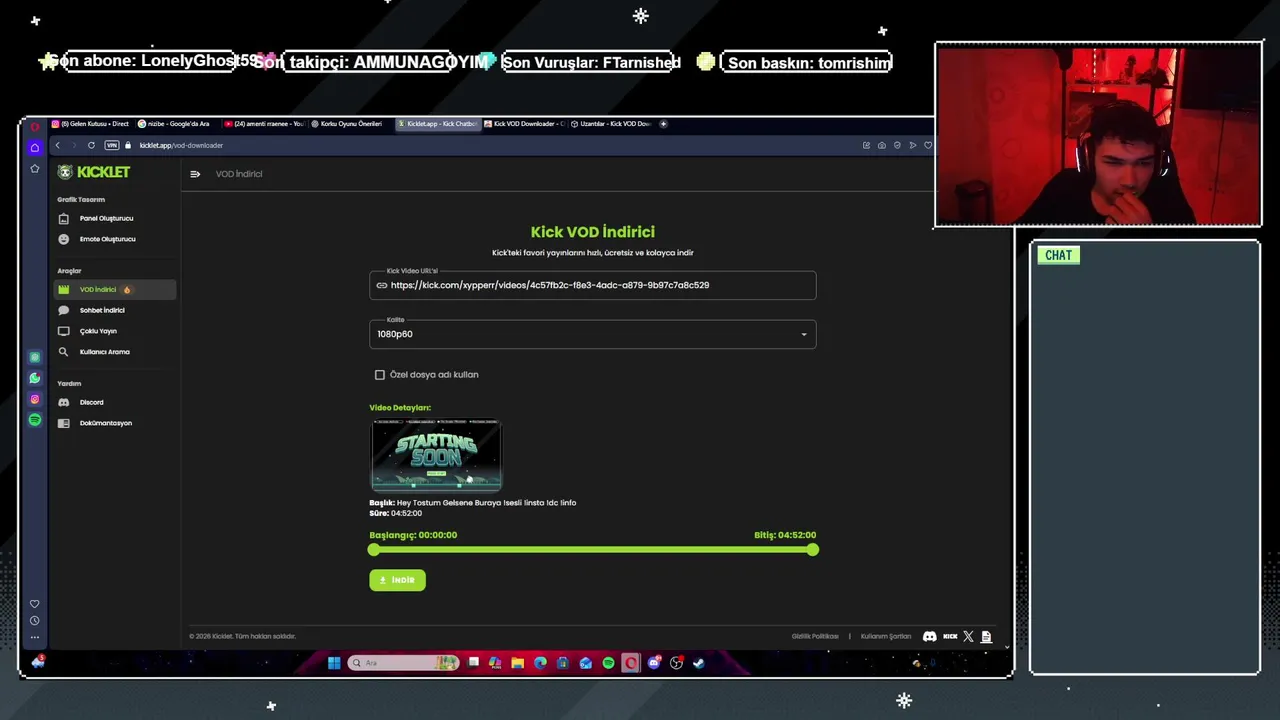Viewport: 1280px width, 720px height.
Task: Switch to nizibe Google'da Ara tab
Action: coord(177,124)
